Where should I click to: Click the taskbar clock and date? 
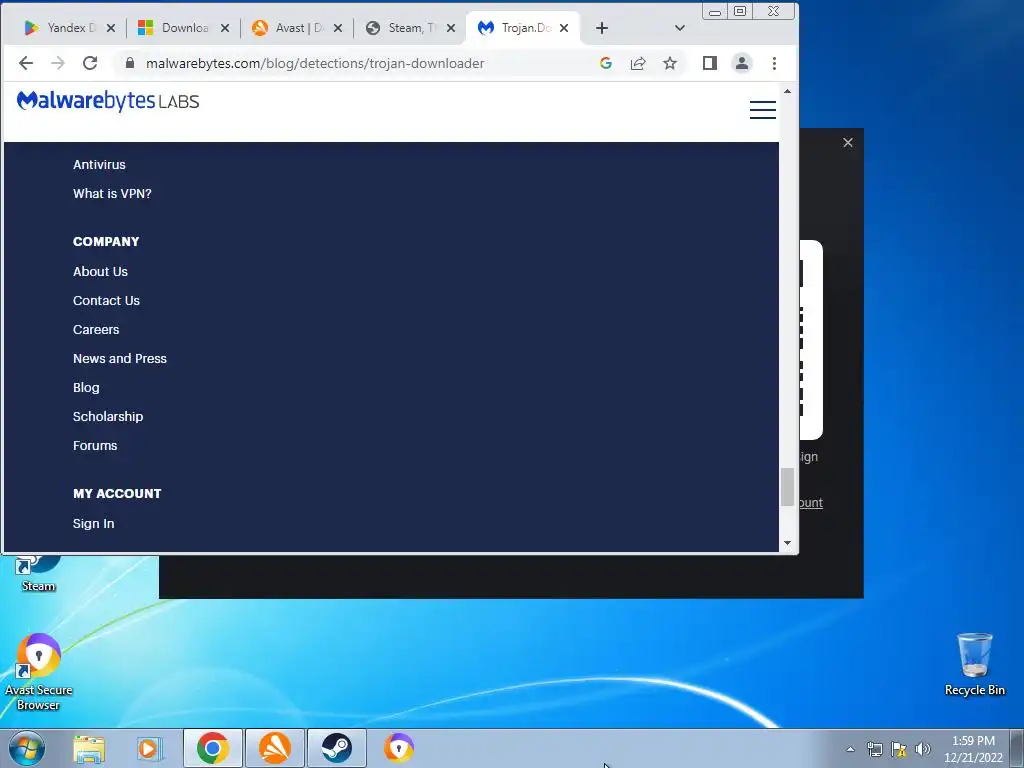coord(973,749)
